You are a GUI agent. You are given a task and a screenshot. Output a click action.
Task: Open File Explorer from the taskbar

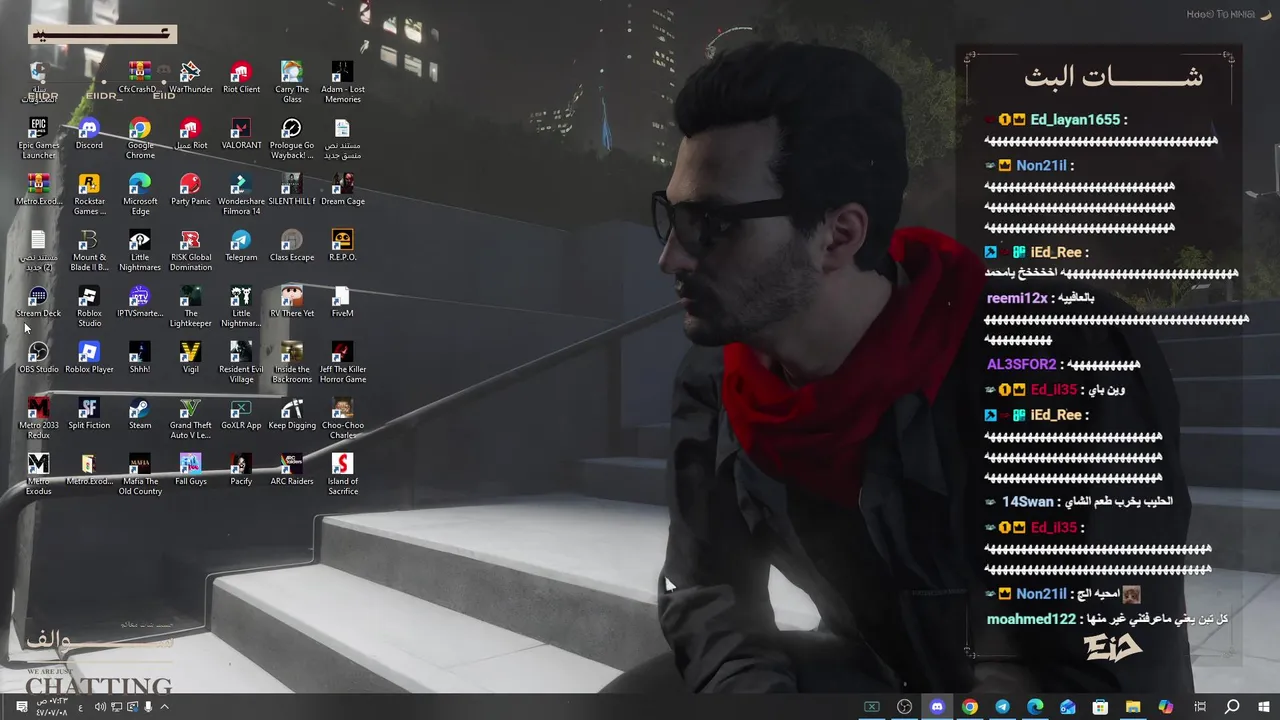tap(1133, 707)
